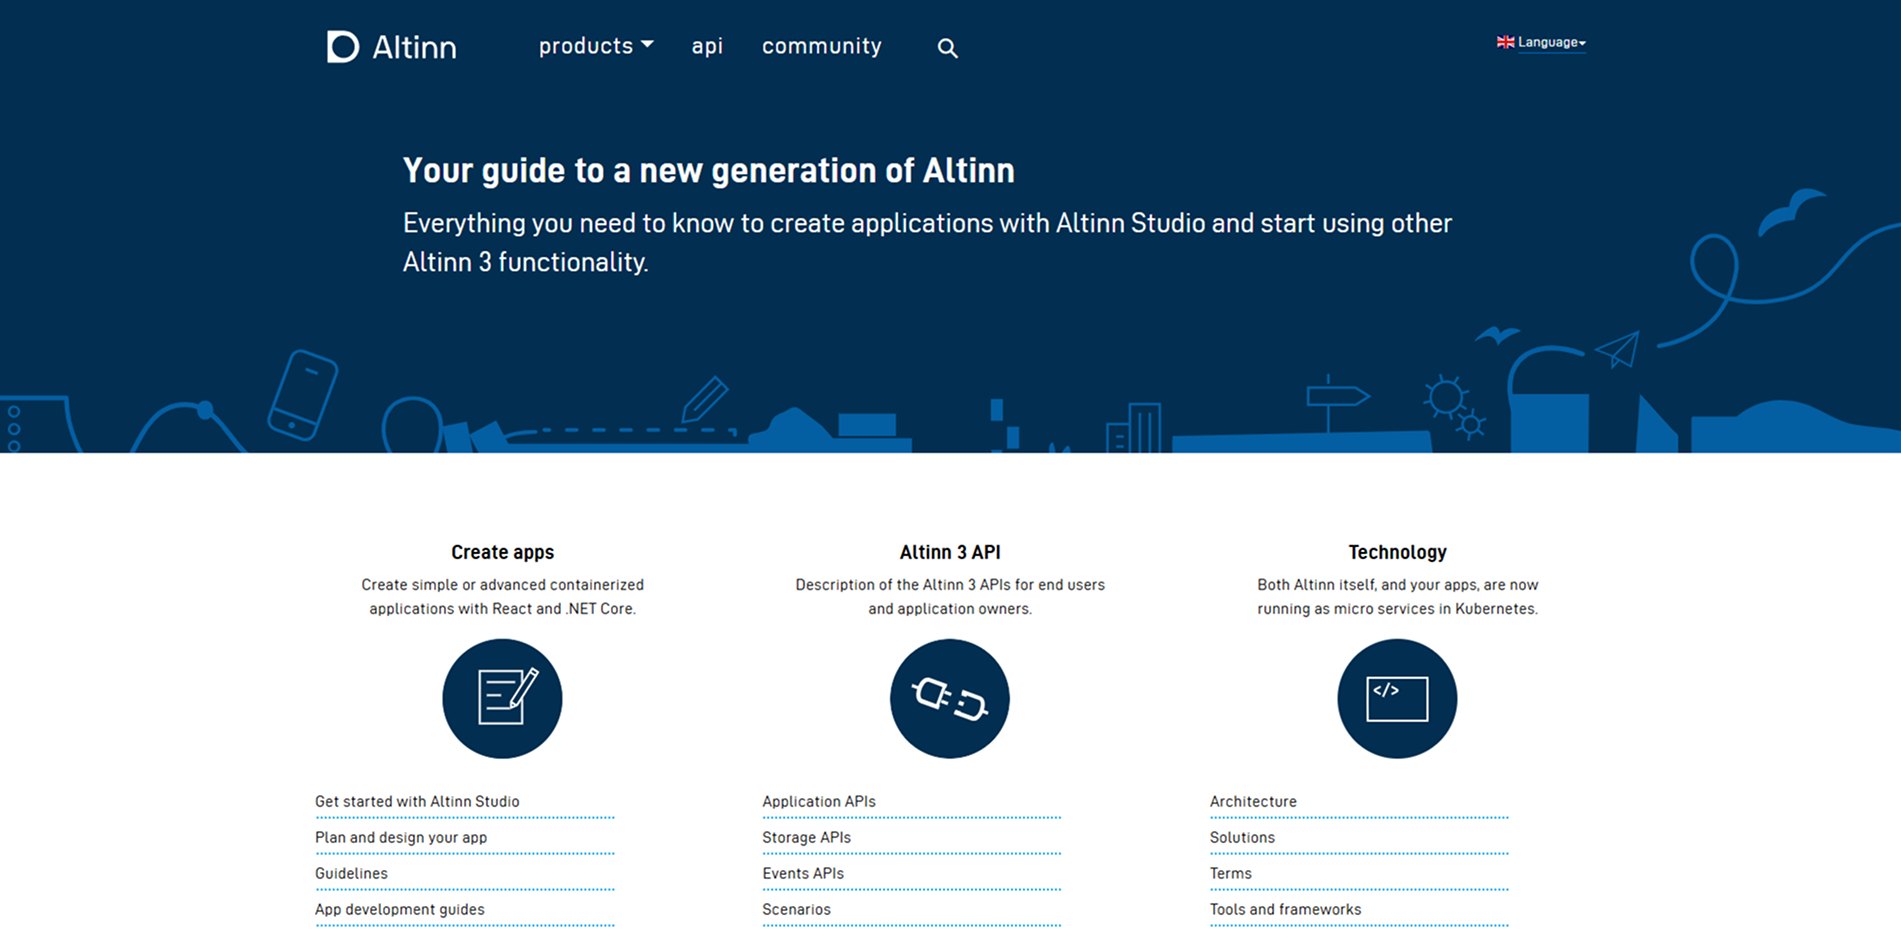This screenshot has width=1901, height=940.
Task: Open the Events APIs link
Action: click(x=803, y=873)
